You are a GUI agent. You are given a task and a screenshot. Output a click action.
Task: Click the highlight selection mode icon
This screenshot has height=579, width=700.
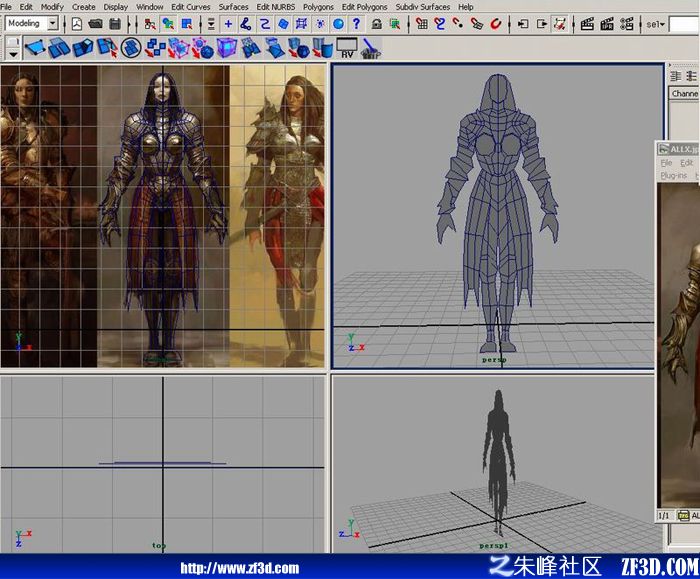[x=395, y=24]
